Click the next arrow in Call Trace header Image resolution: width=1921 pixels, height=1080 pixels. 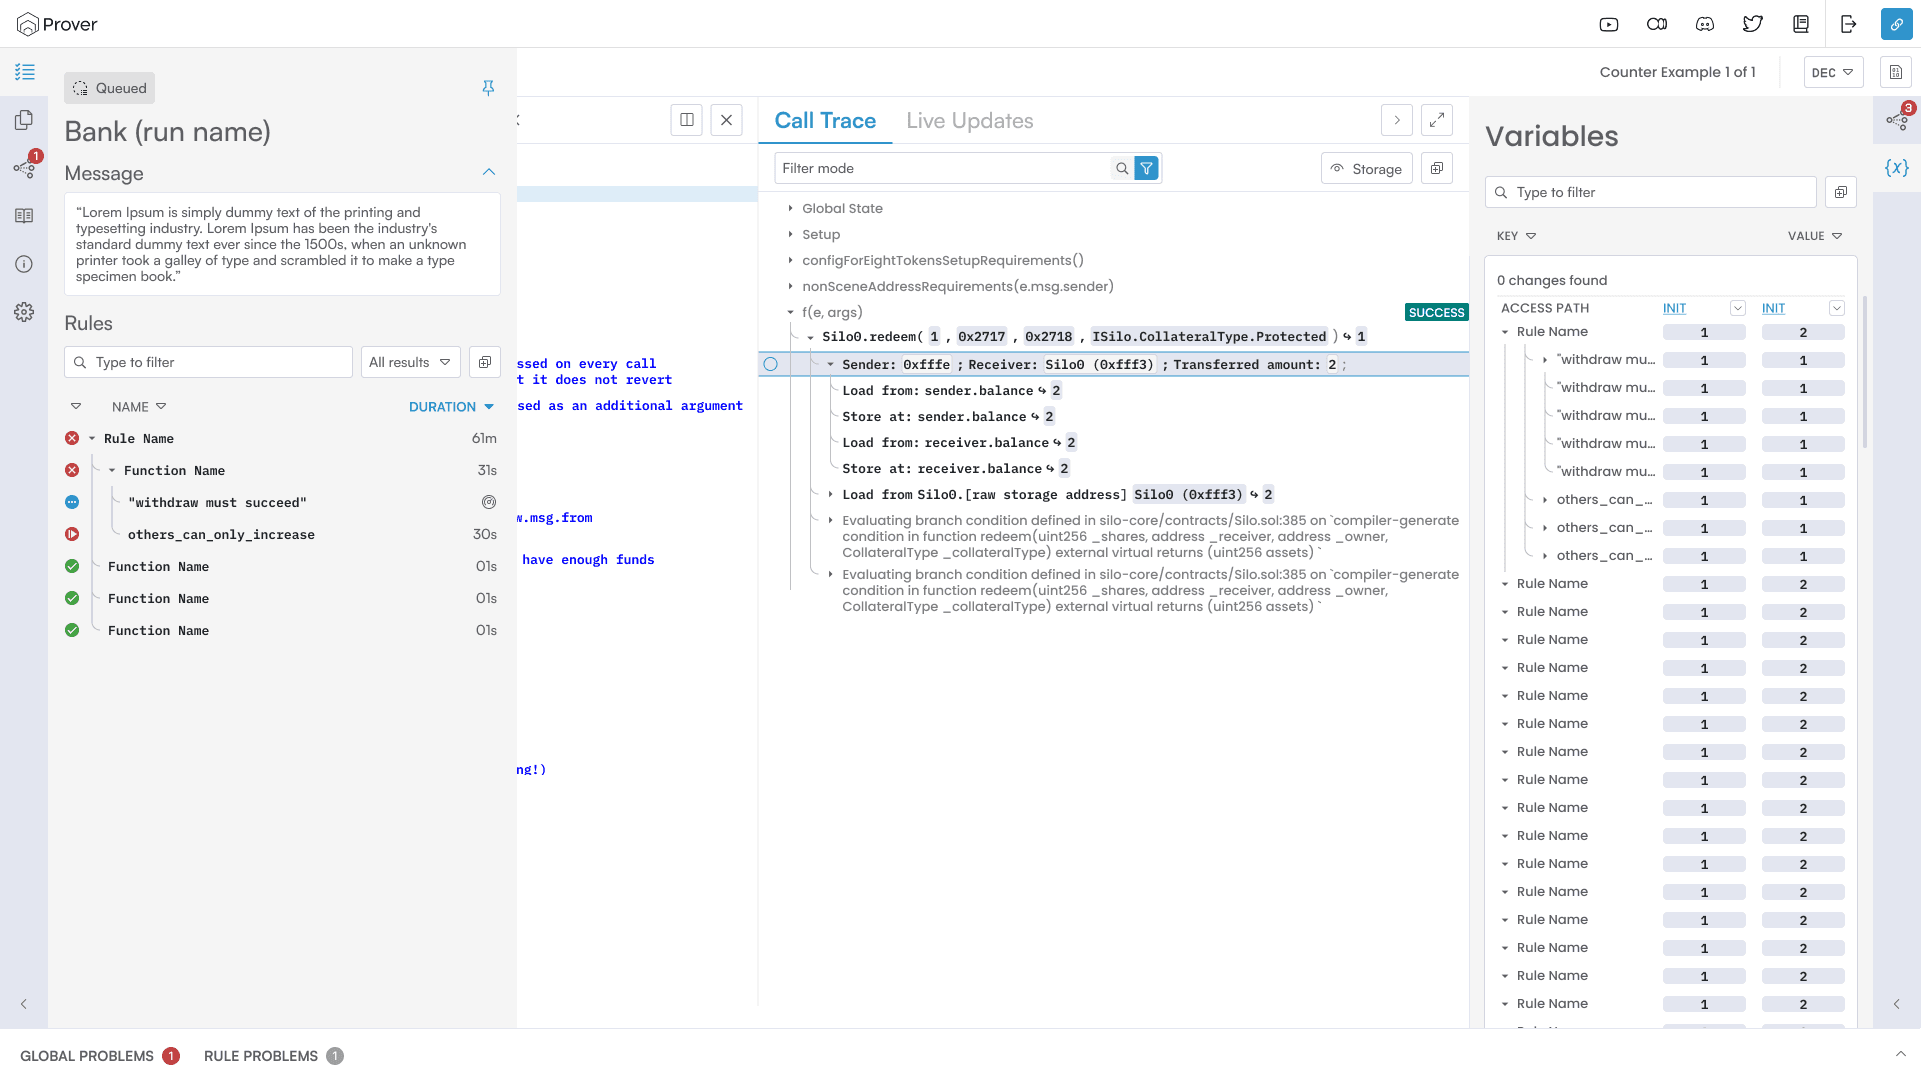pyautogui.click(x=1397, y=120)
